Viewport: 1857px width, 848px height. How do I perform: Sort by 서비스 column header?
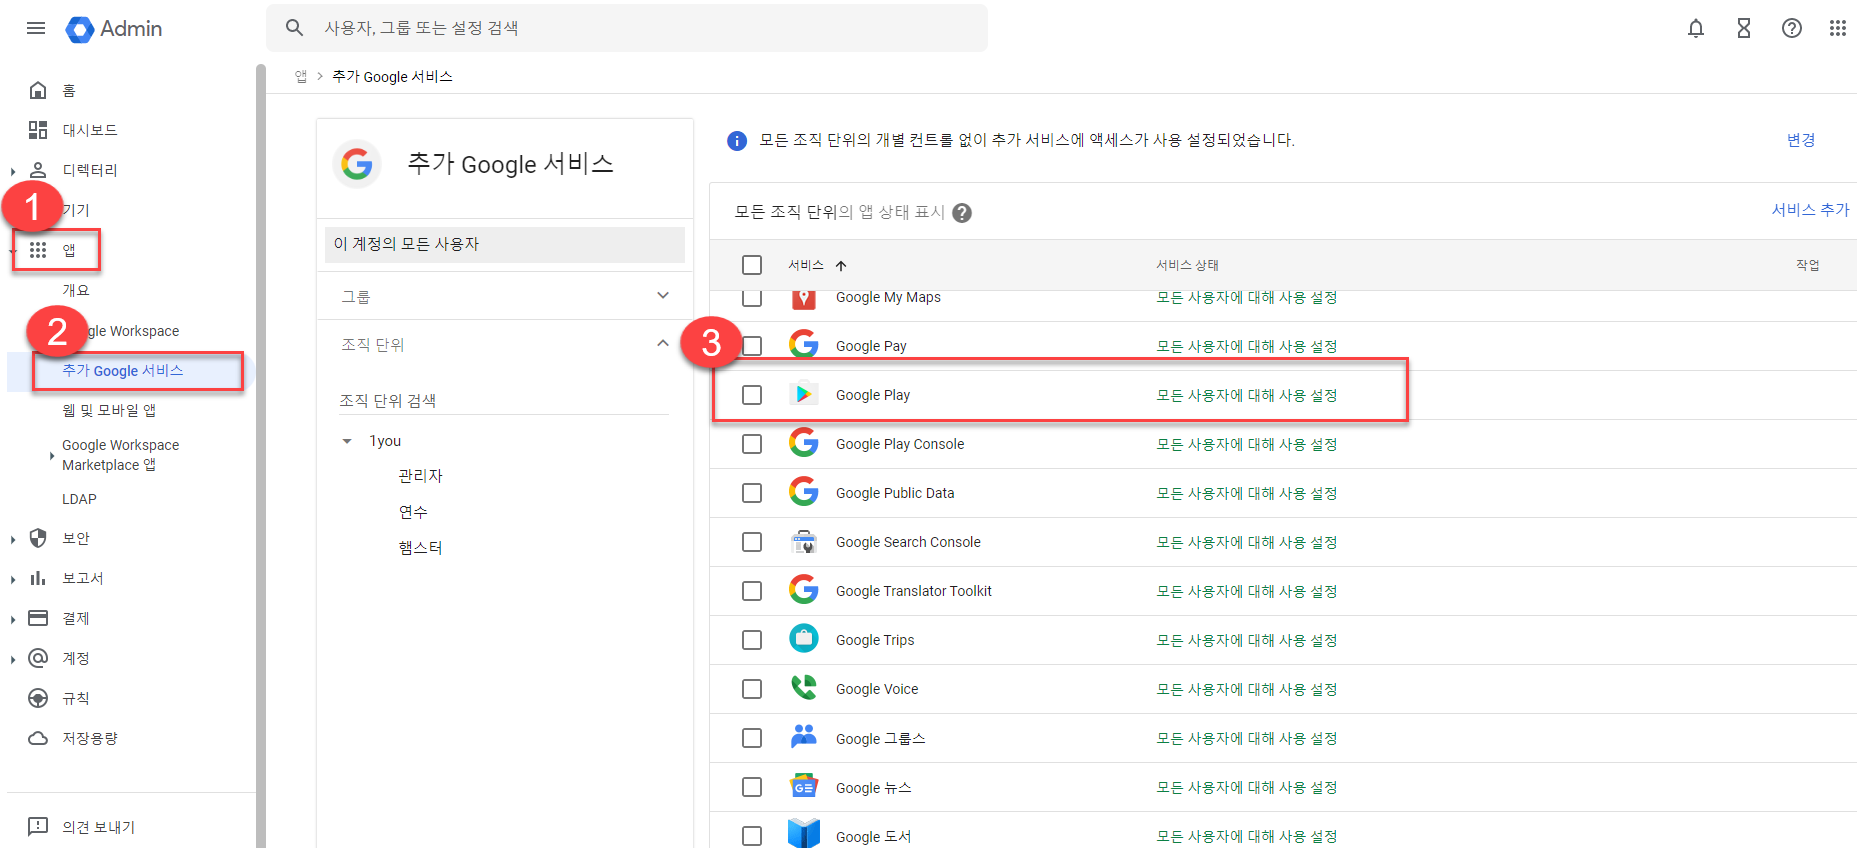click(806, 265)
